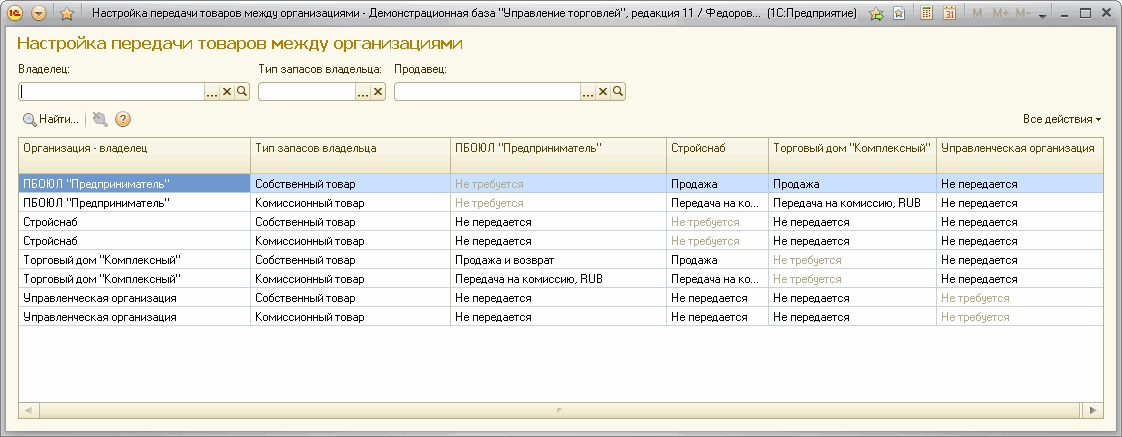Click ПБОЮЛ "Предприниматель" column header
Image resolution: width=1122 pixels, height=437 pixels.
click(x=559, y=154)
